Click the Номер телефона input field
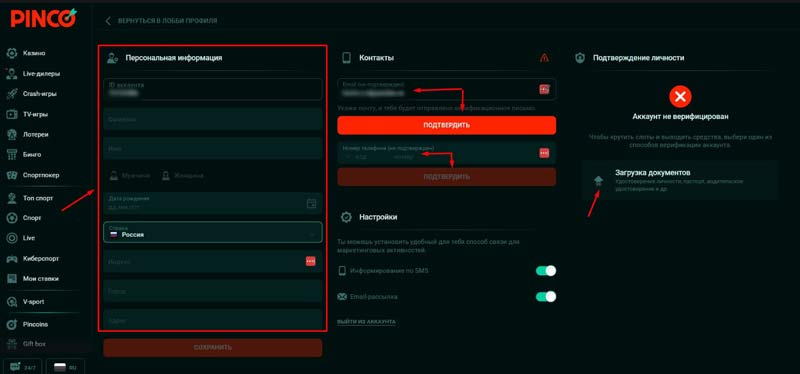The image size is (800, 374). tap(446, 153)
